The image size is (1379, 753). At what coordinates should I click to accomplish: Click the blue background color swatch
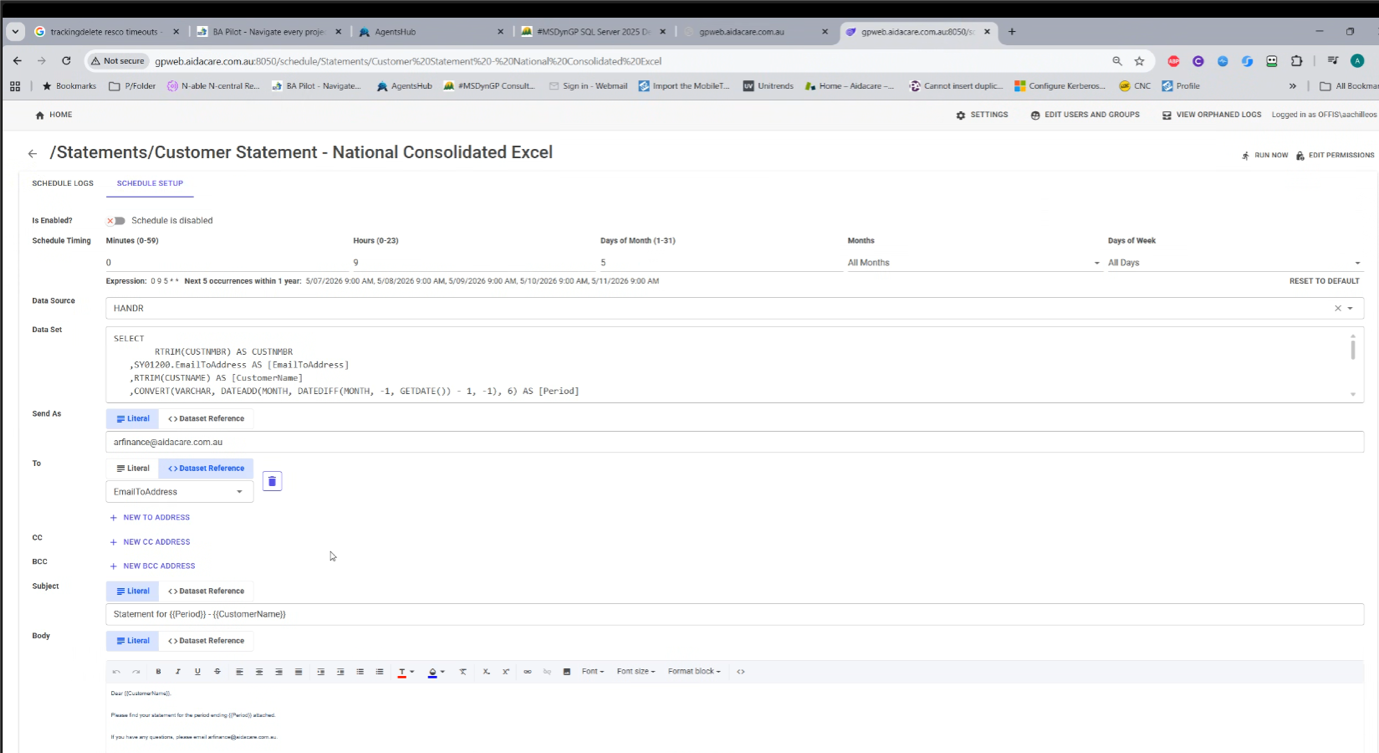click(432, 672)
